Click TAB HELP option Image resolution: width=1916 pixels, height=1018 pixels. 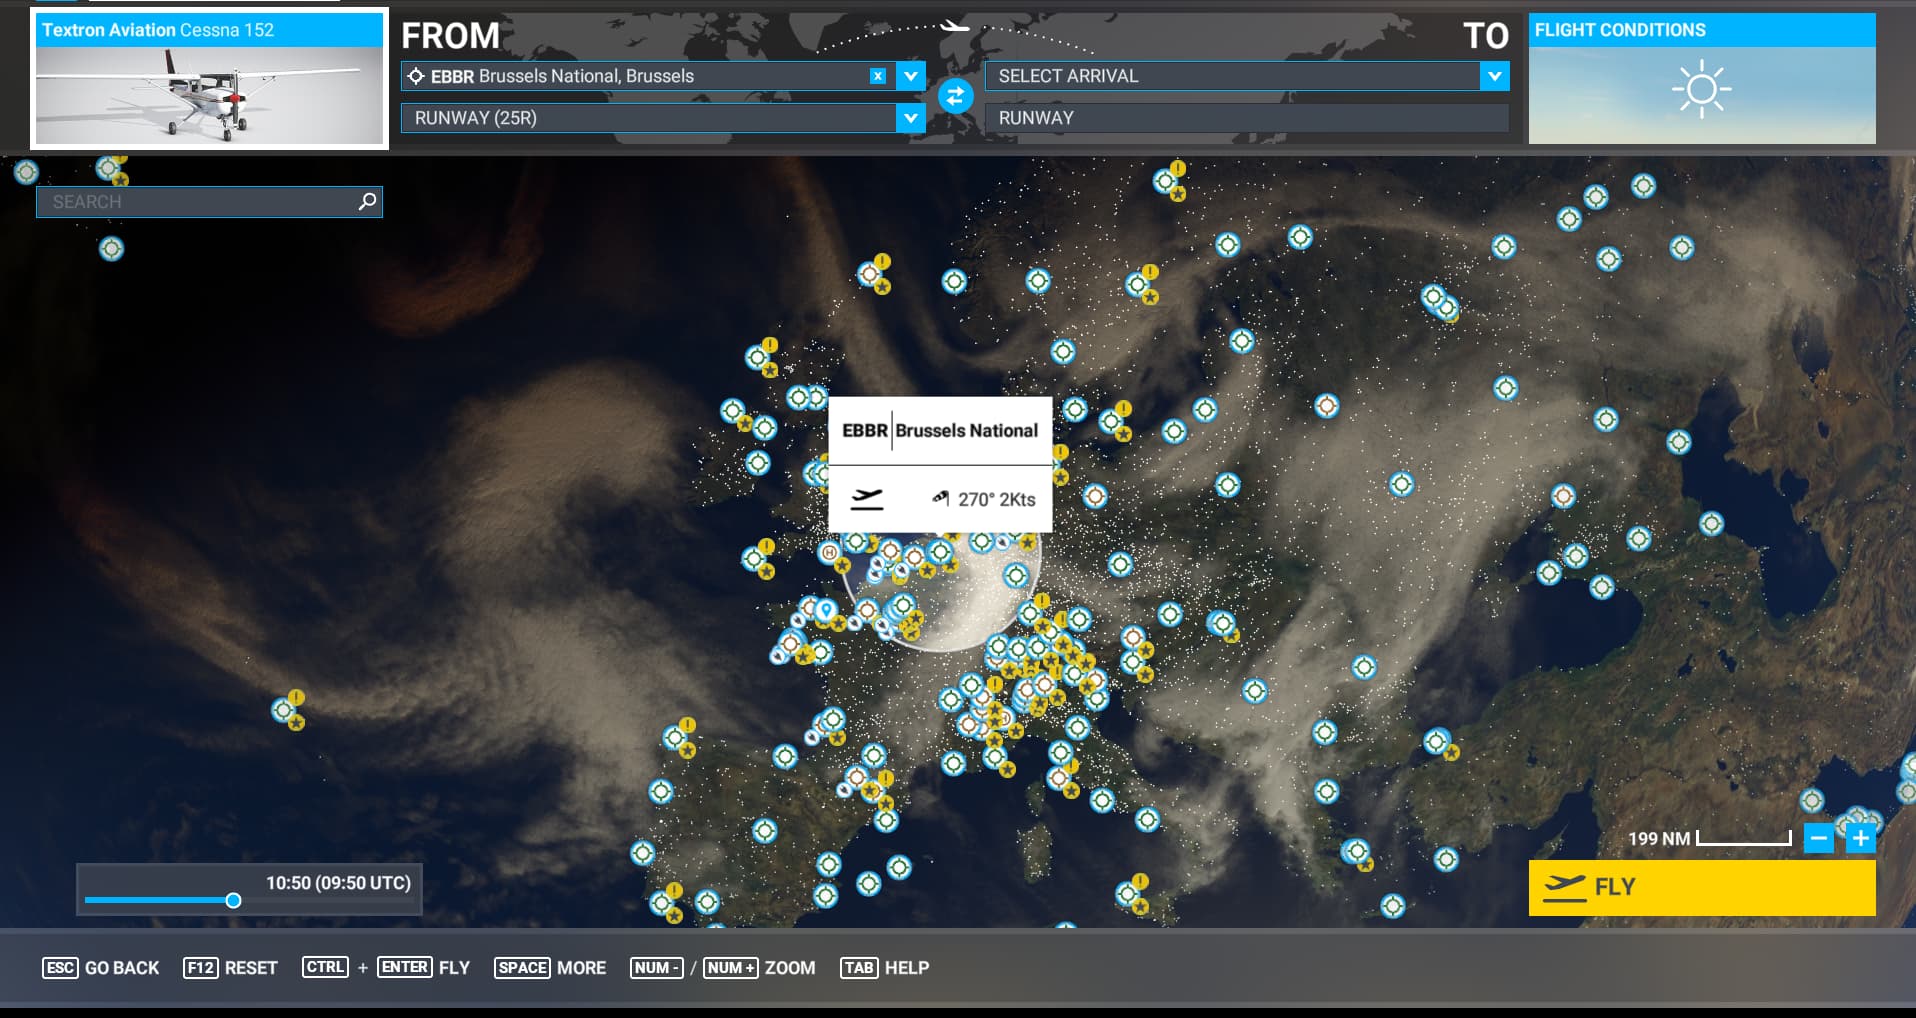point(885,968)
